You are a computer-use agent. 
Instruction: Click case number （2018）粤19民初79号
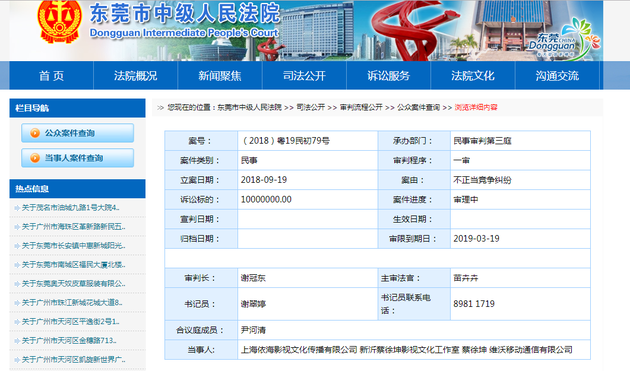click(x=285, y=141)
